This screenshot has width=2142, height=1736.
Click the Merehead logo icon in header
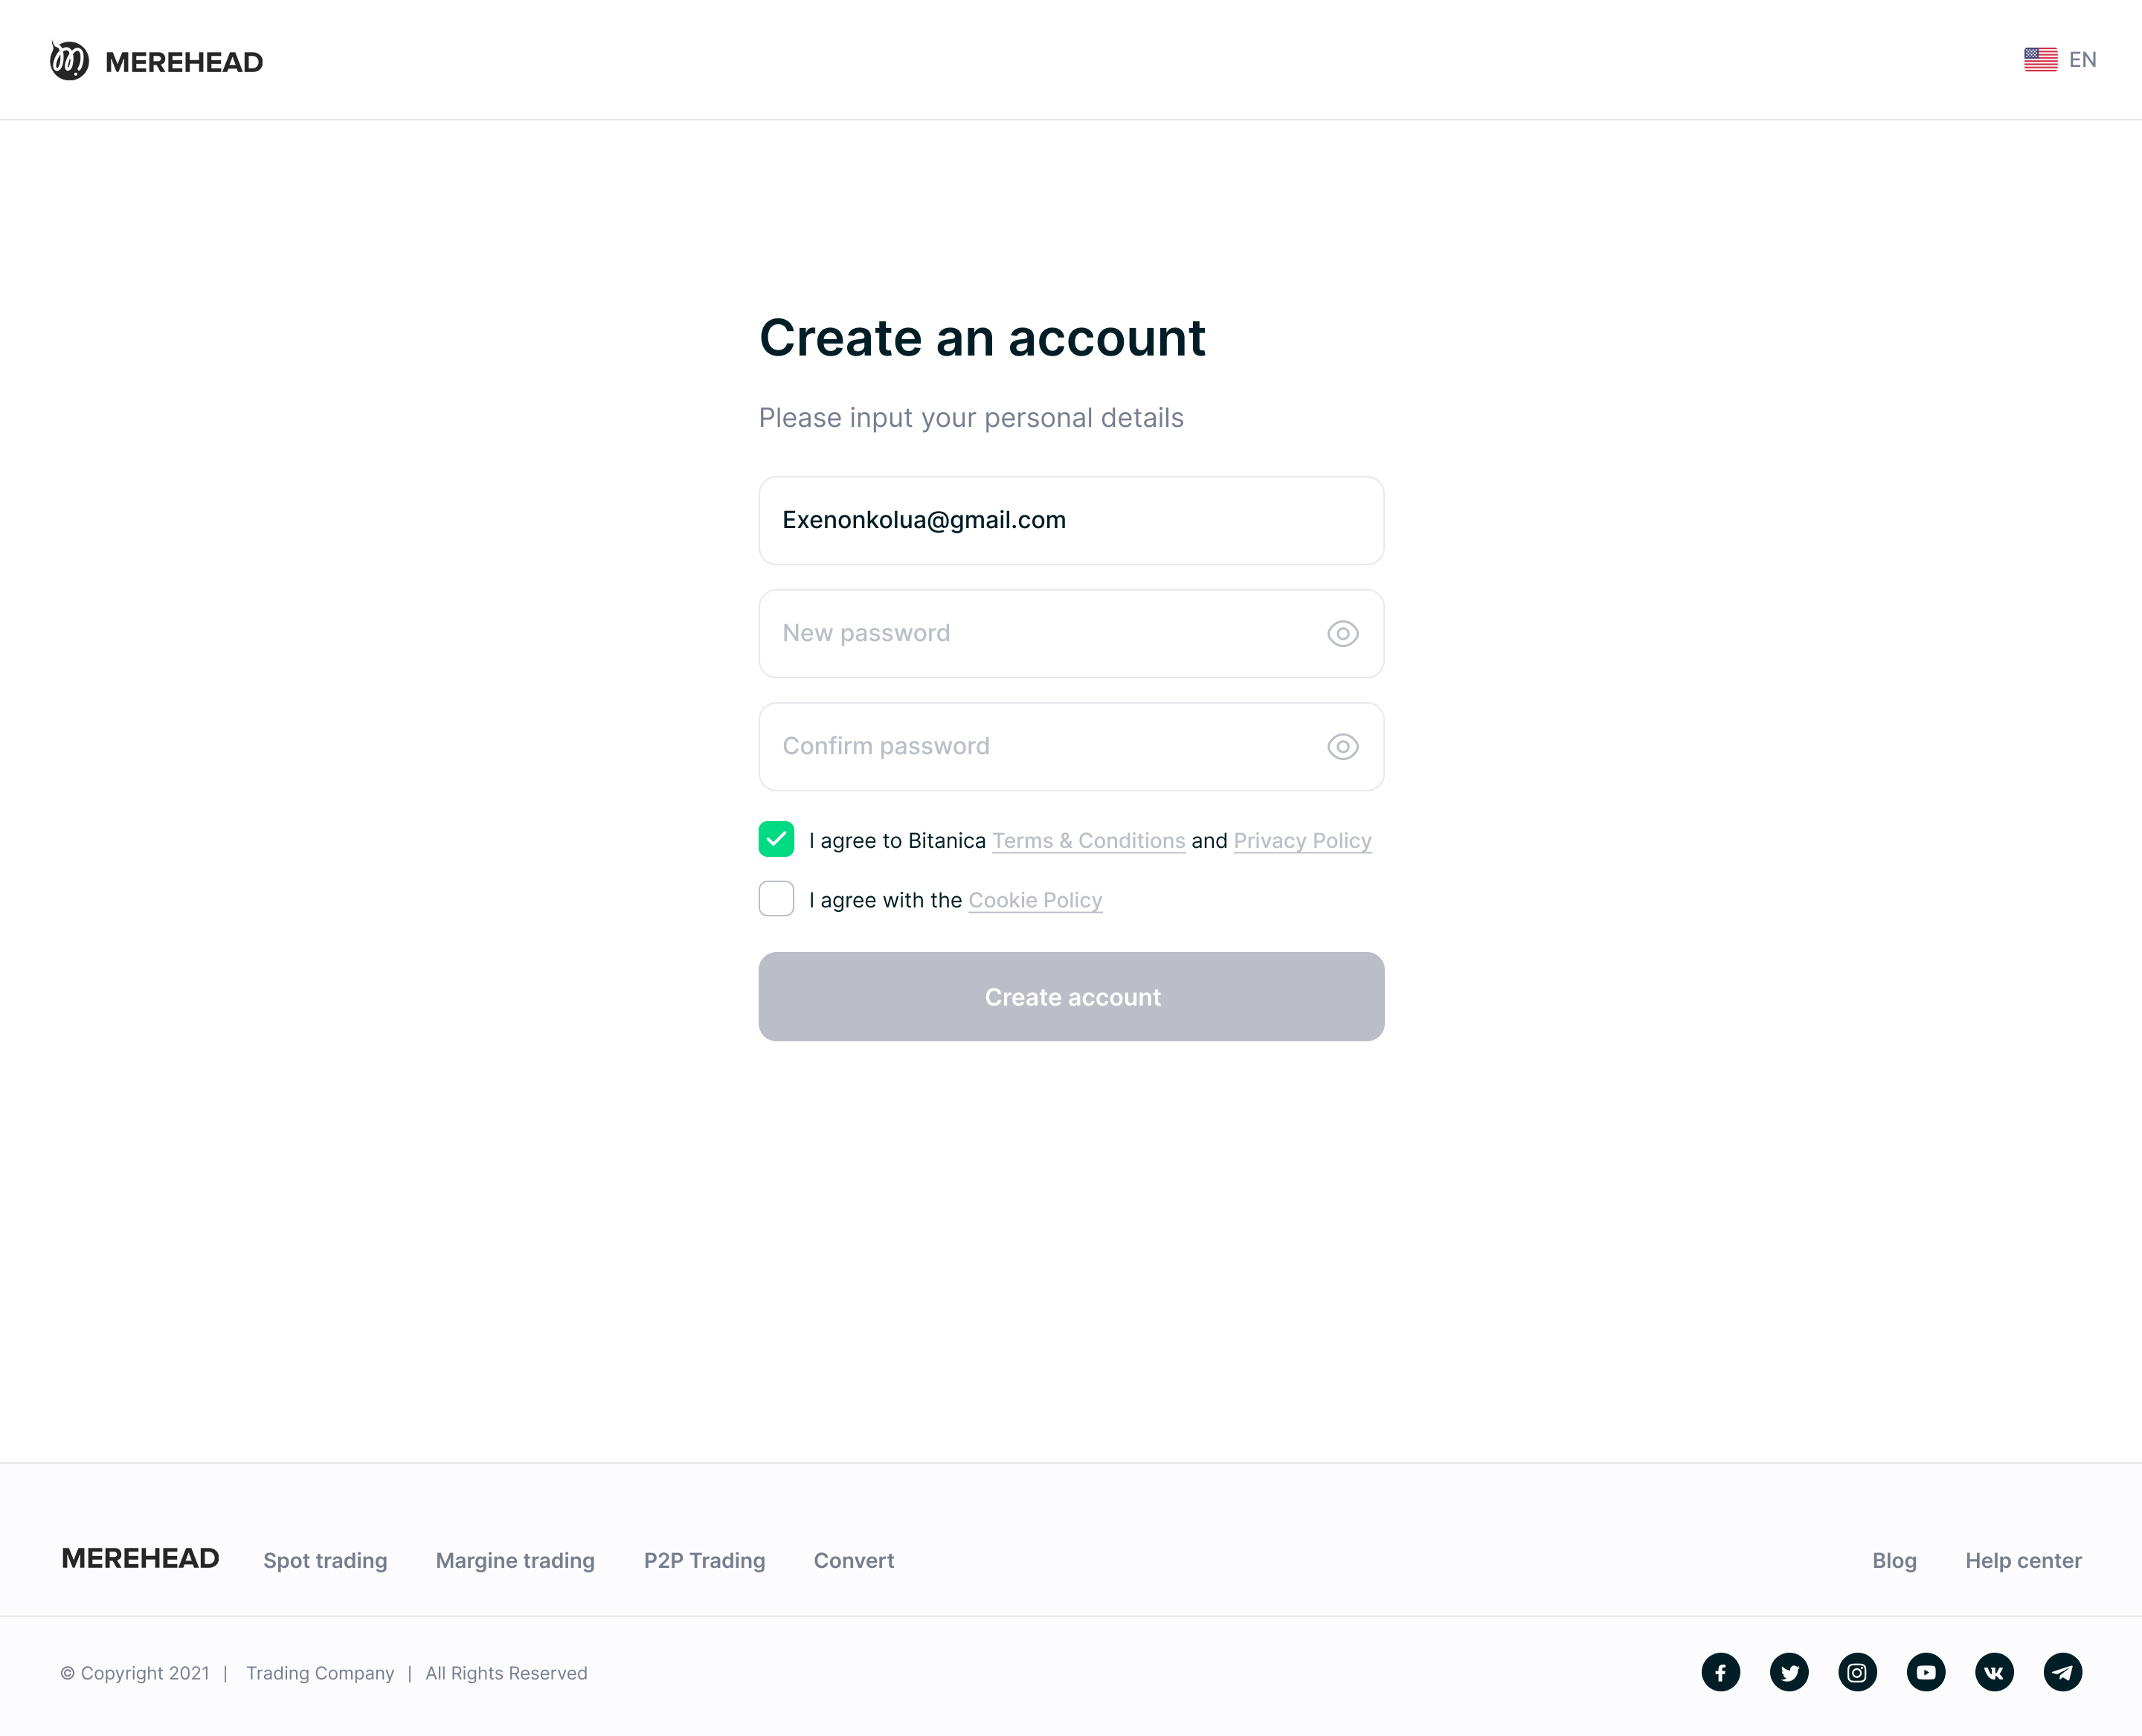coord(69,61)
